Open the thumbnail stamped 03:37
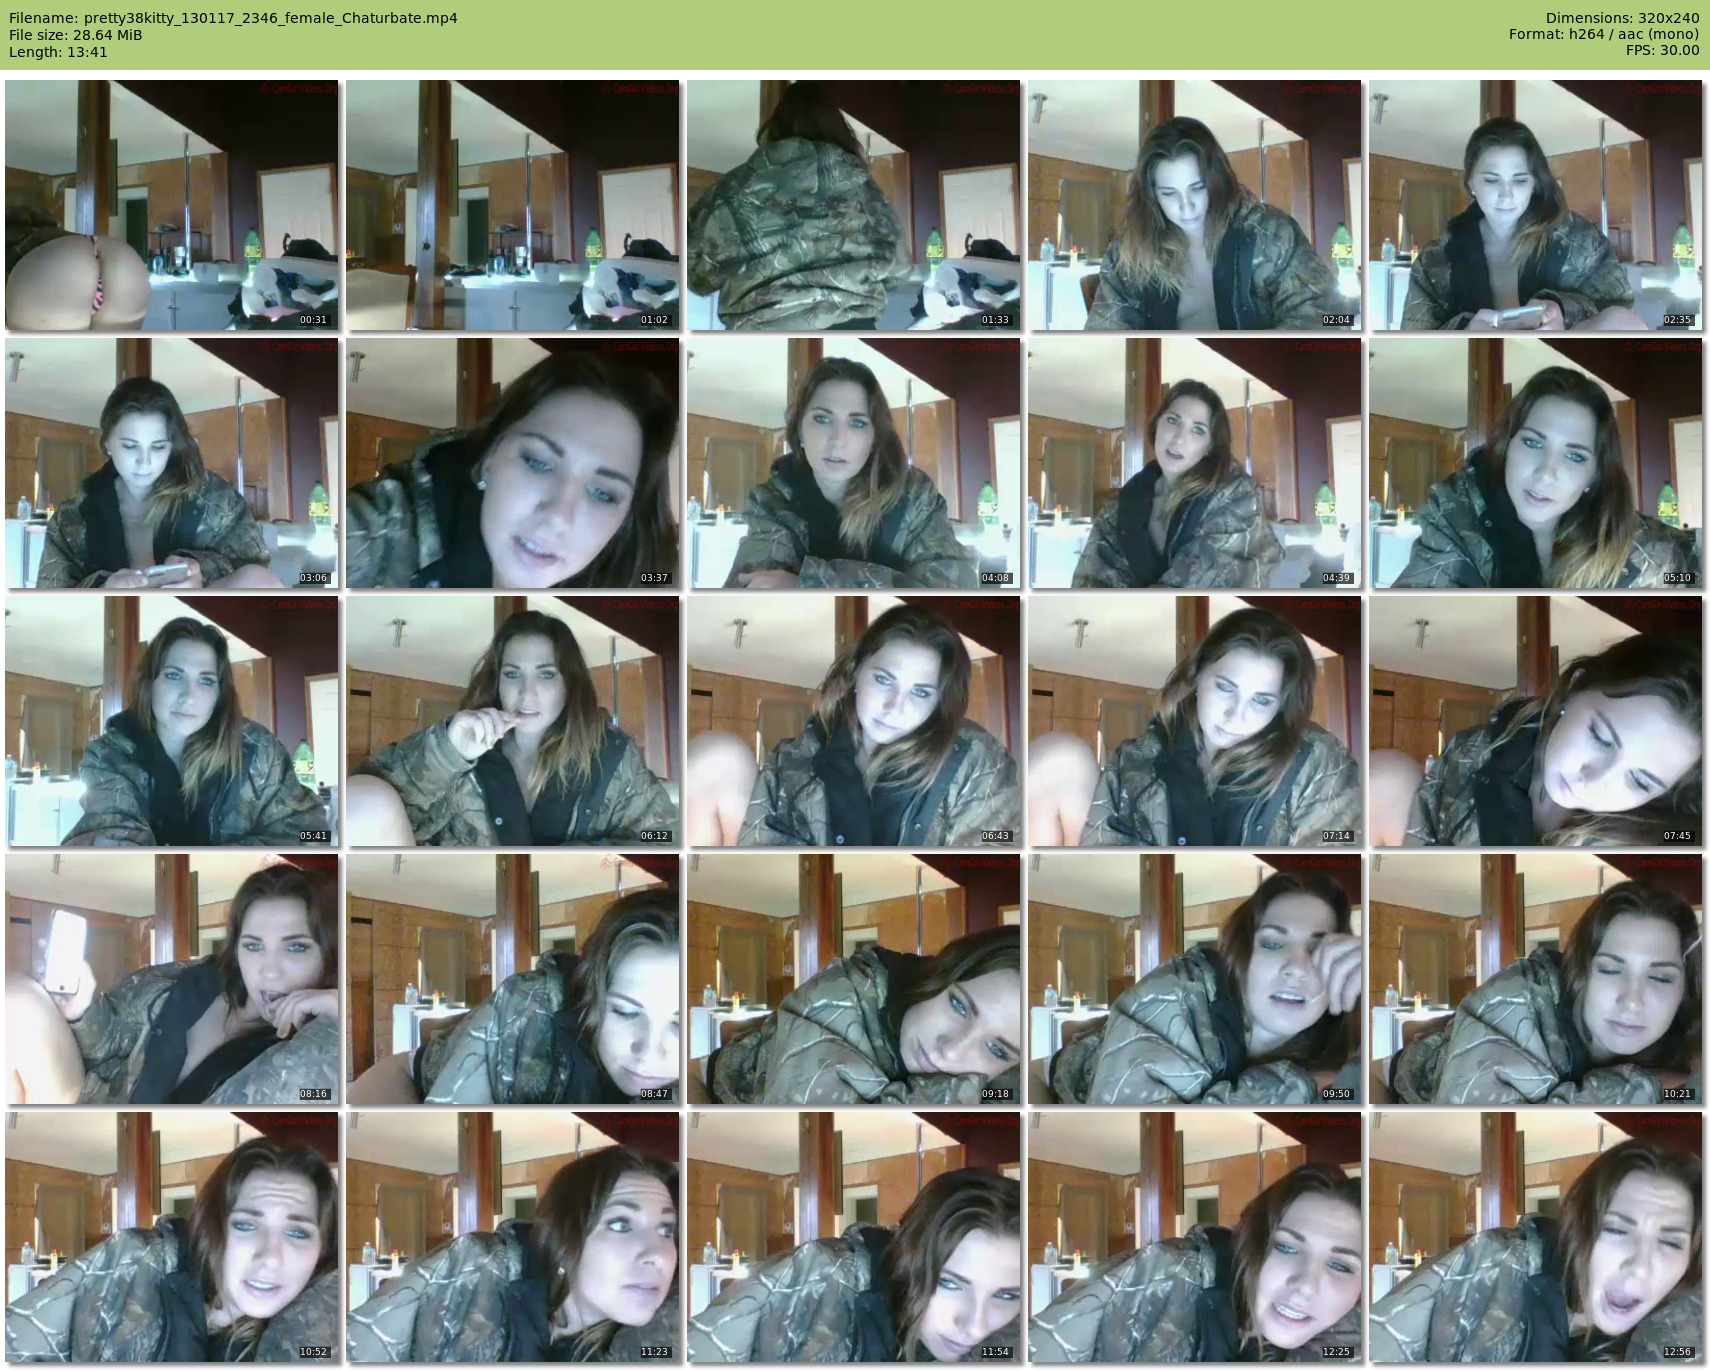 pos(513,463)
